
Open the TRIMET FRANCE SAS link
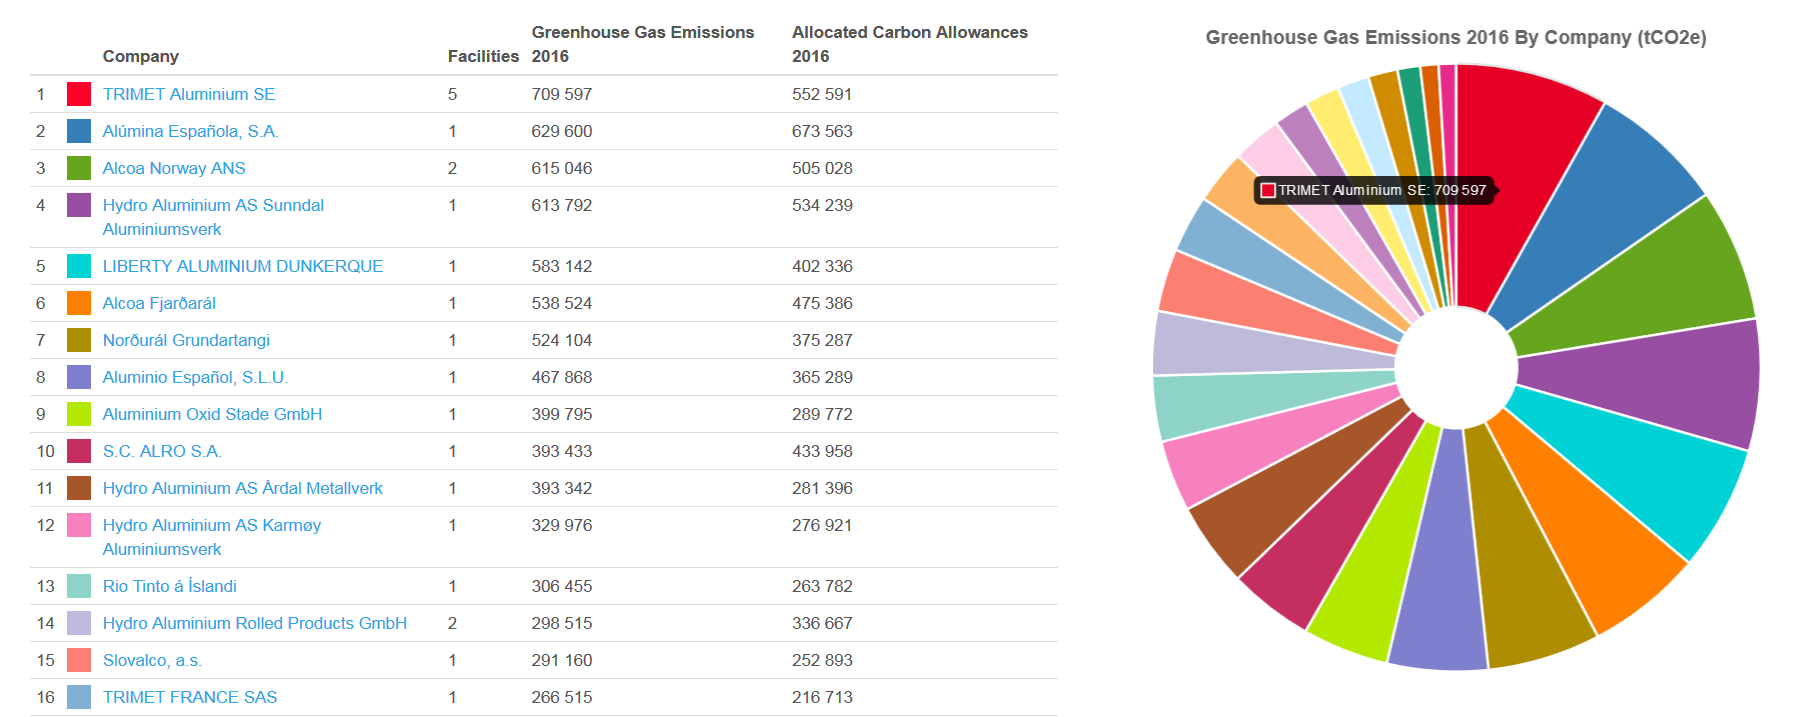pos(190,697)
